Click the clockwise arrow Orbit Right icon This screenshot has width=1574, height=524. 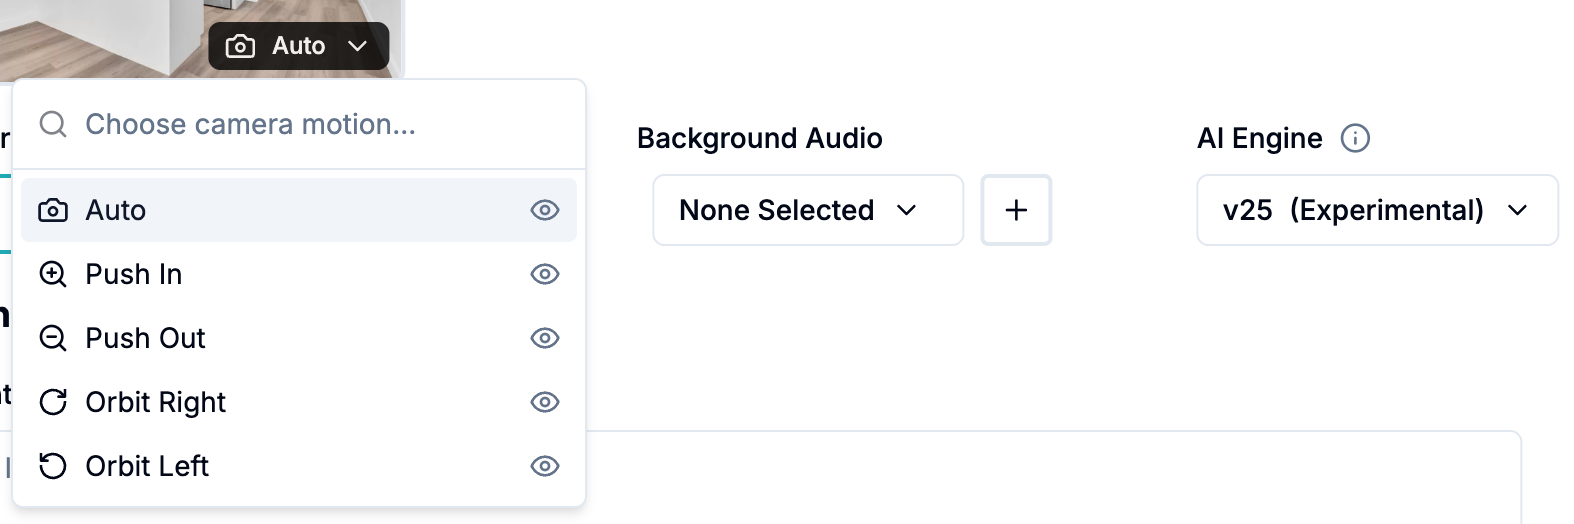coord(53,403)
